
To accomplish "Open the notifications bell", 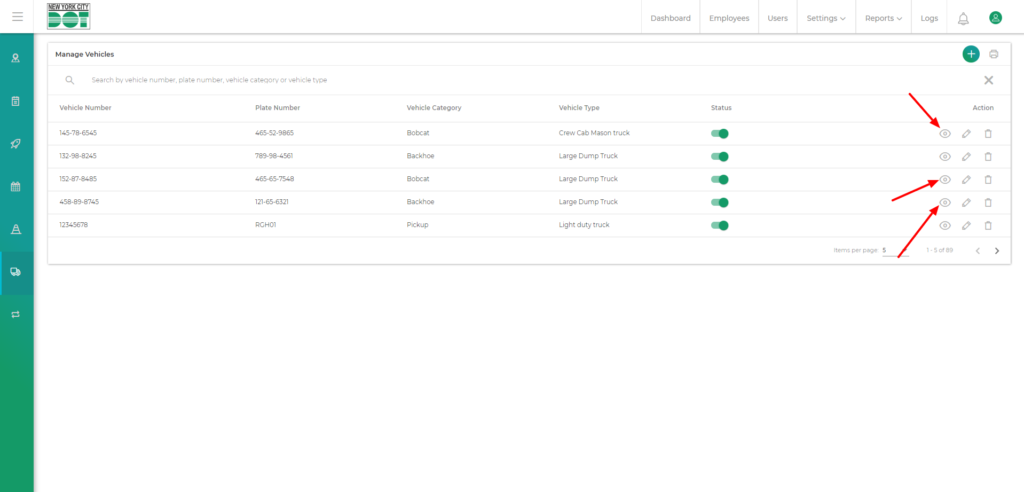I will 963,18.
